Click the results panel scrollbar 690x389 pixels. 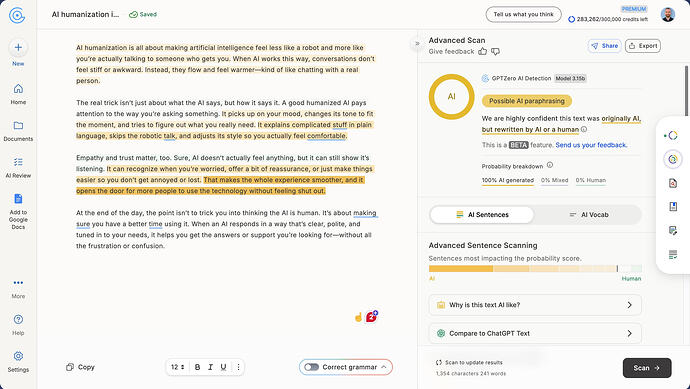click(686, 91)
